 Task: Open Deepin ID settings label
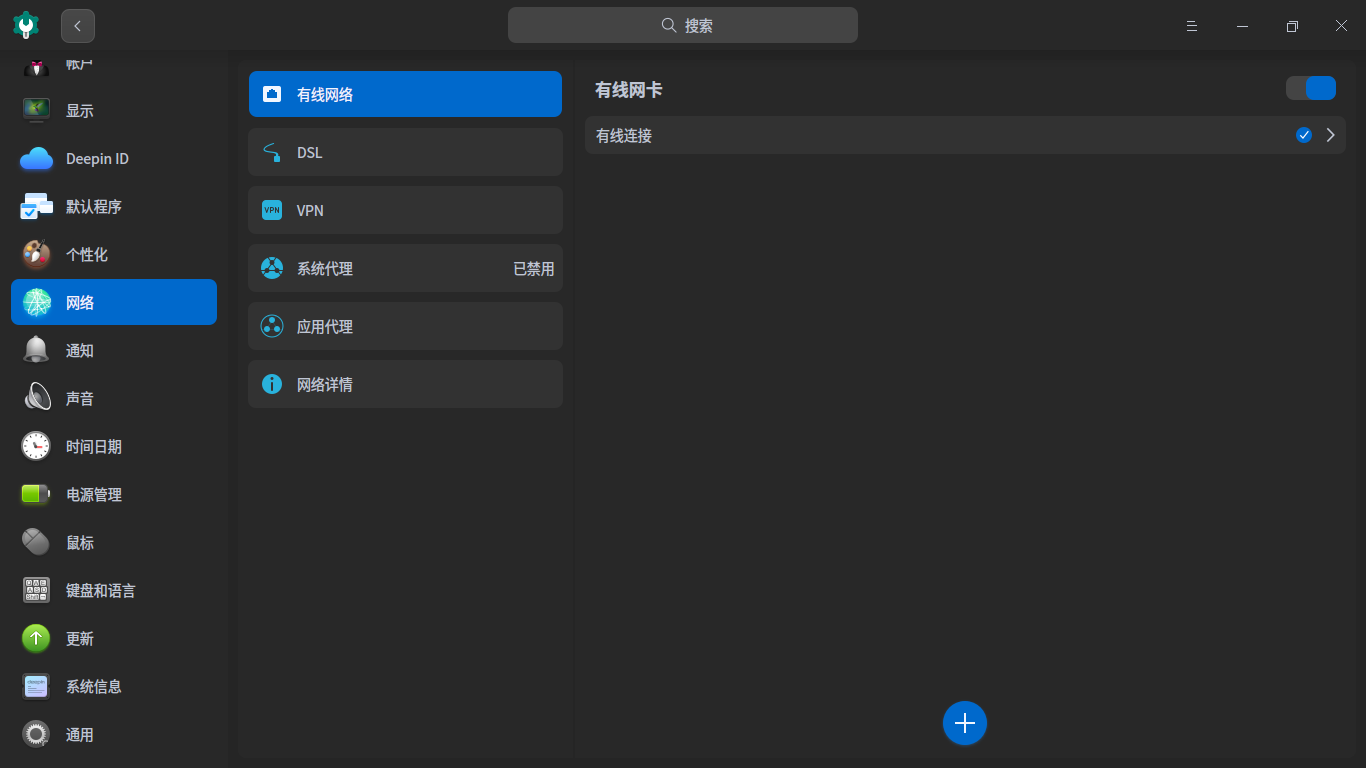[x=97, y=159]
